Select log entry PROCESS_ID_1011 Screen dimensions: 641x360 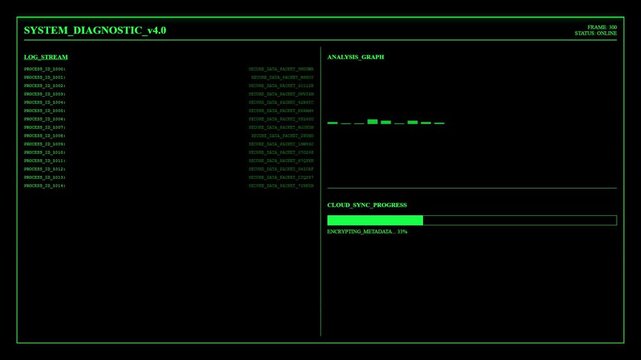[x=169, y=161]
